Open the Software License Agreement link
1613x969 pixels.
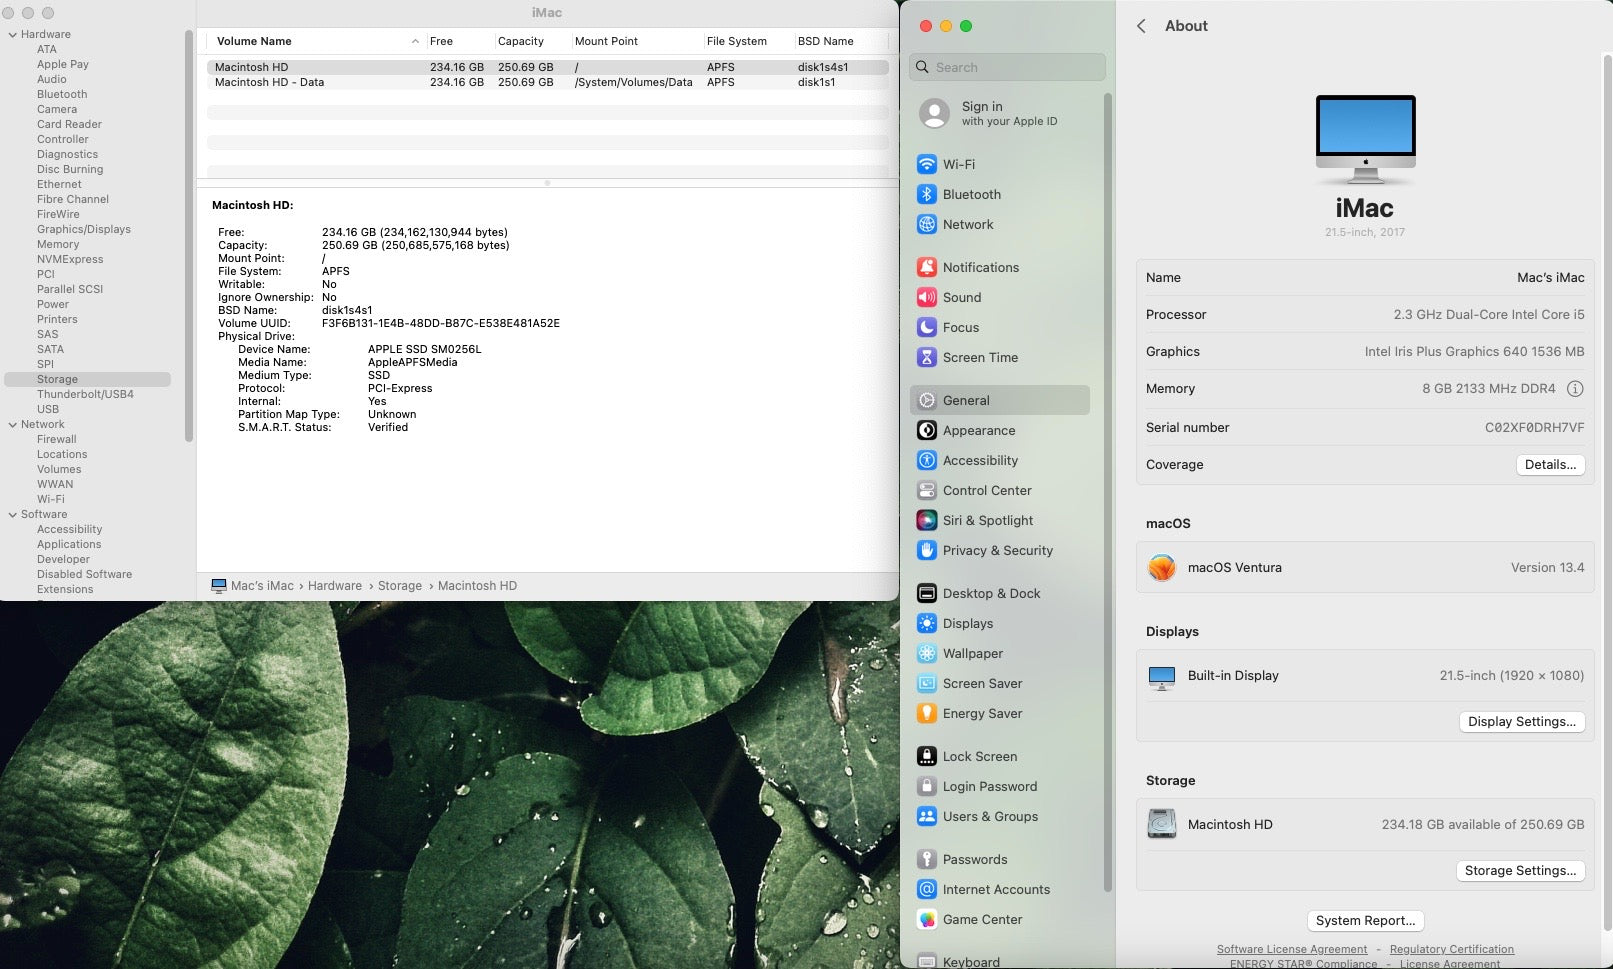click(x=1291, y=949)
